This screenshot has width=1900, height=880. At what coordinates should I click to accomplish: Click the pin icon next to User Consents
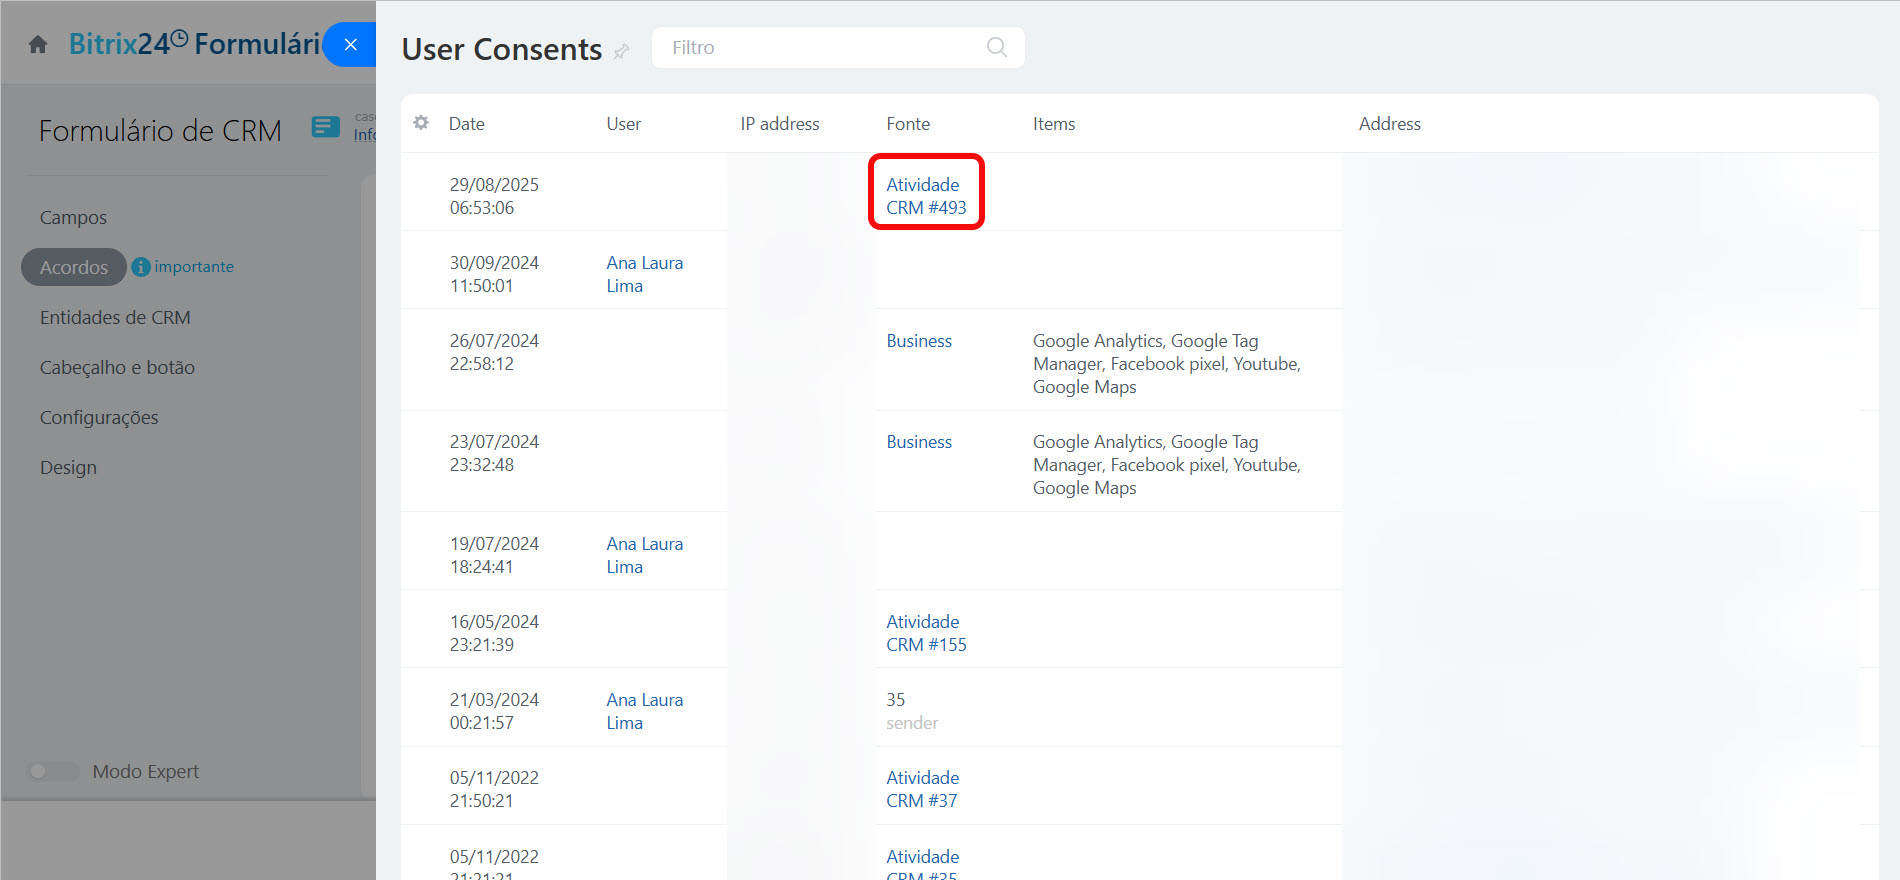(621, 52)
